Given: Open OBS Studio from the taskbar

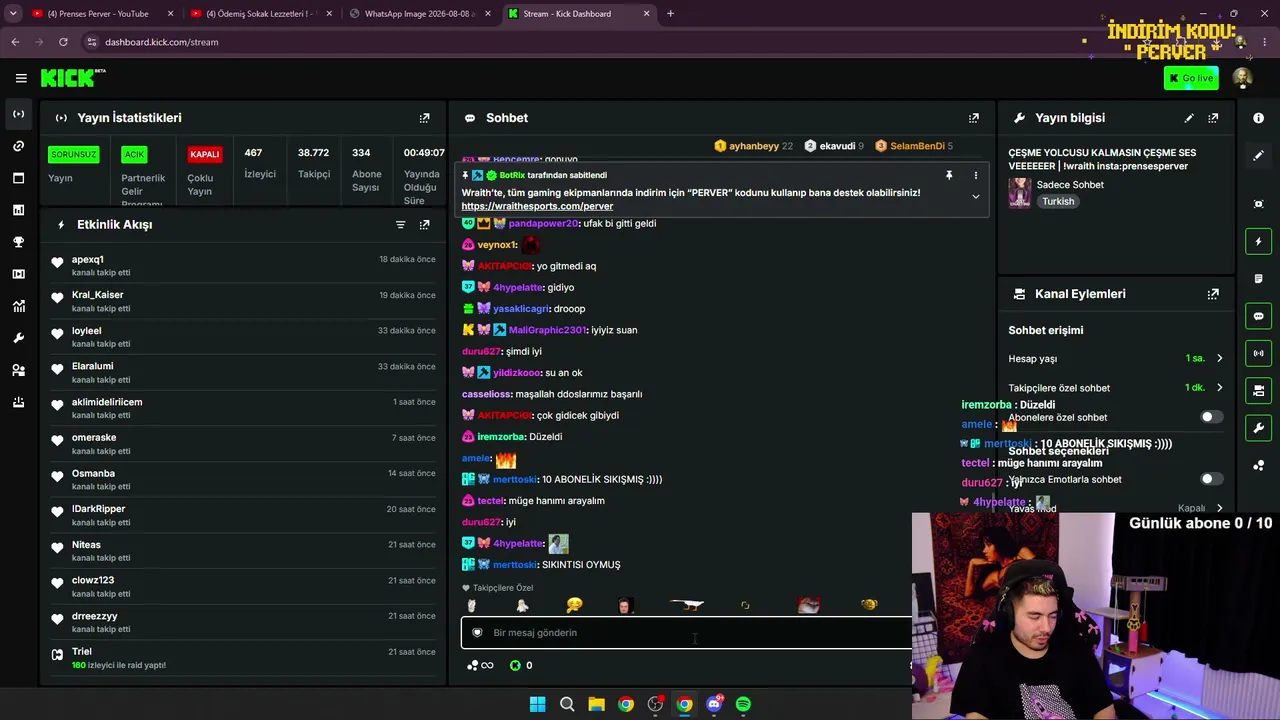Looking at the screenshot, I should [x=655, y=704].
